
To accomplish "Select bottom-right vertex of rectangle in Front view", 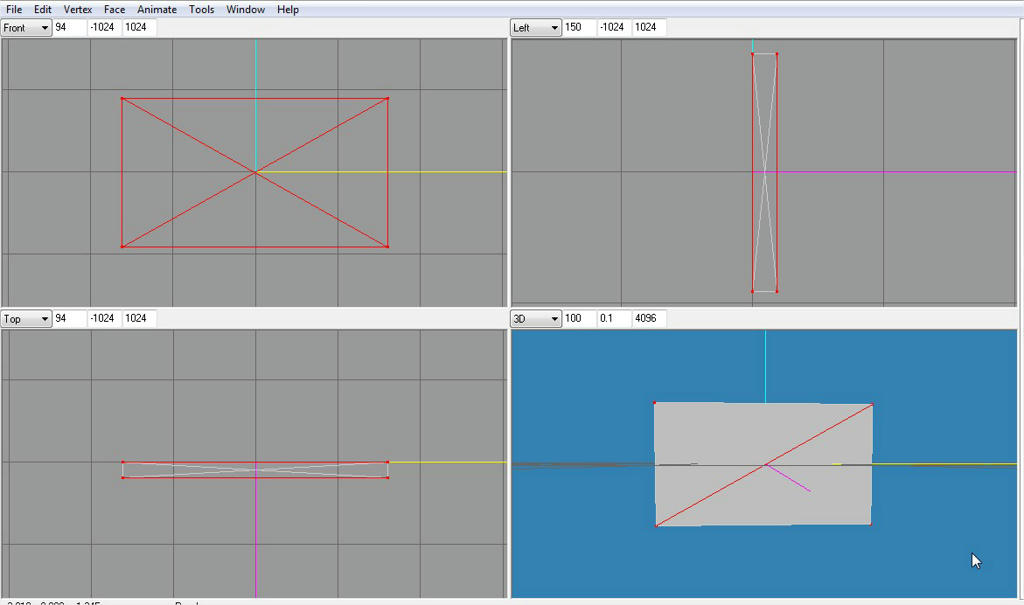I will coord(387,246).
